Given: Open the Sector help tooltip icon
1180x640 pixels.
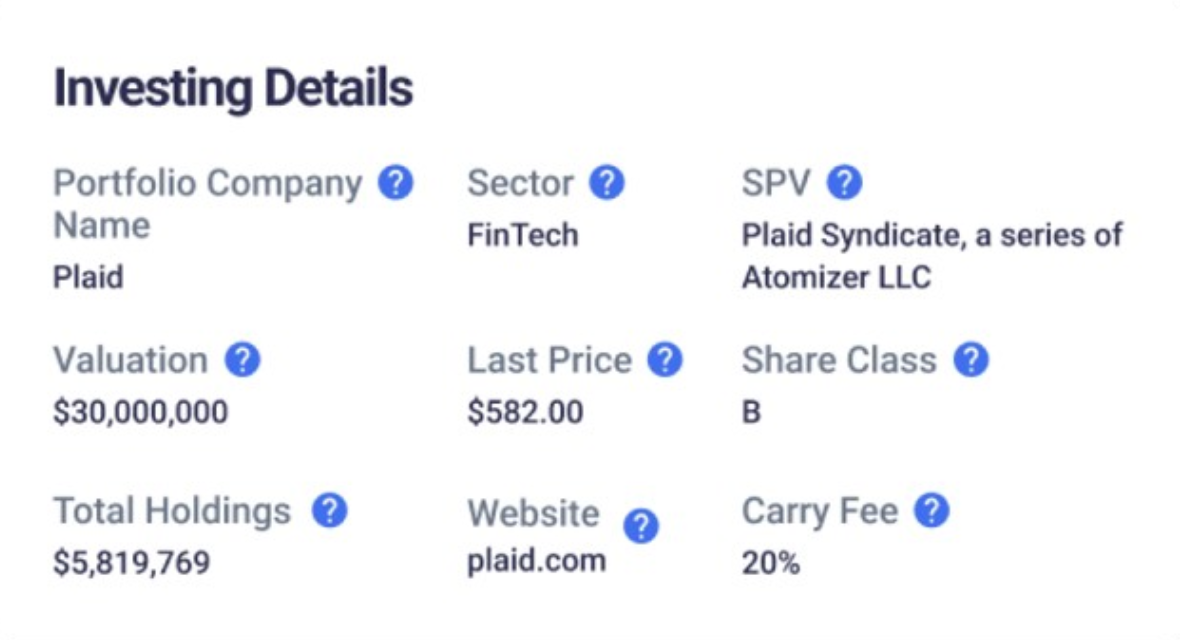Looking at the screenshot, I should 606,184.
